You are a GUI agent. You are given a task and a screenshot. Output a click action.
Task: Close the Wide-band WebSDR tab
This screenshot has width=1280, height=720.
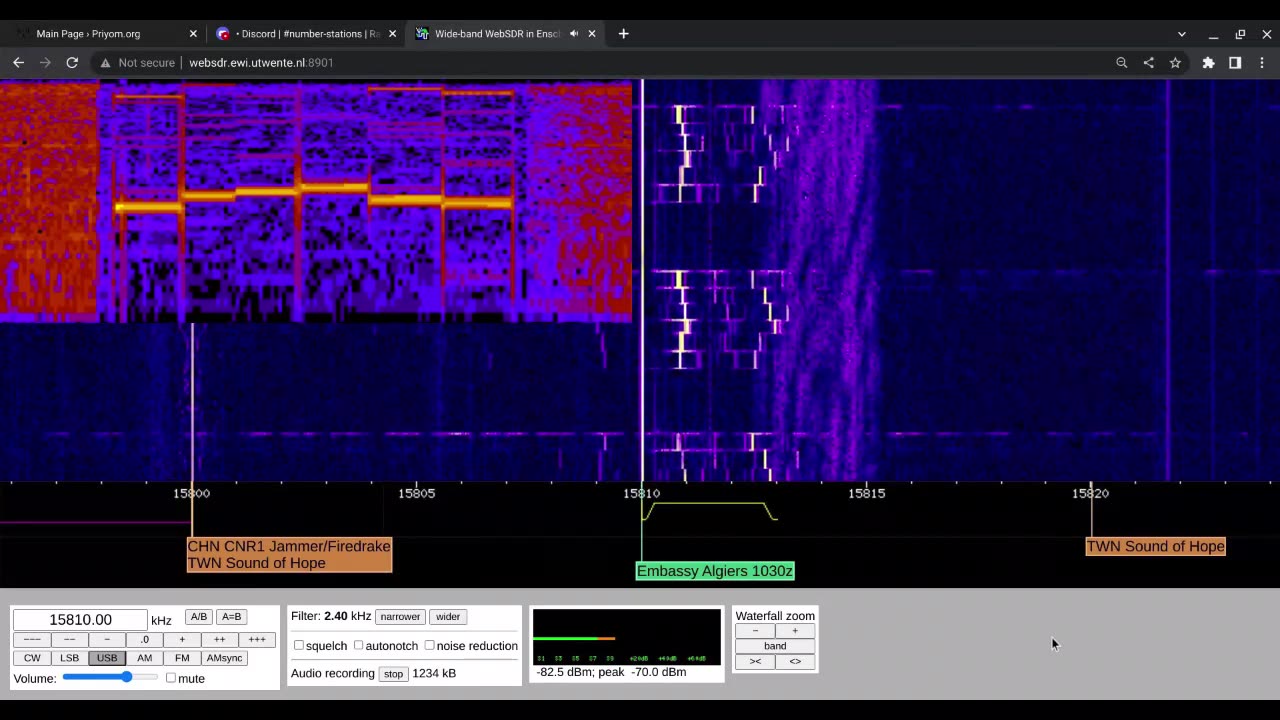click(x=592, y=33)
